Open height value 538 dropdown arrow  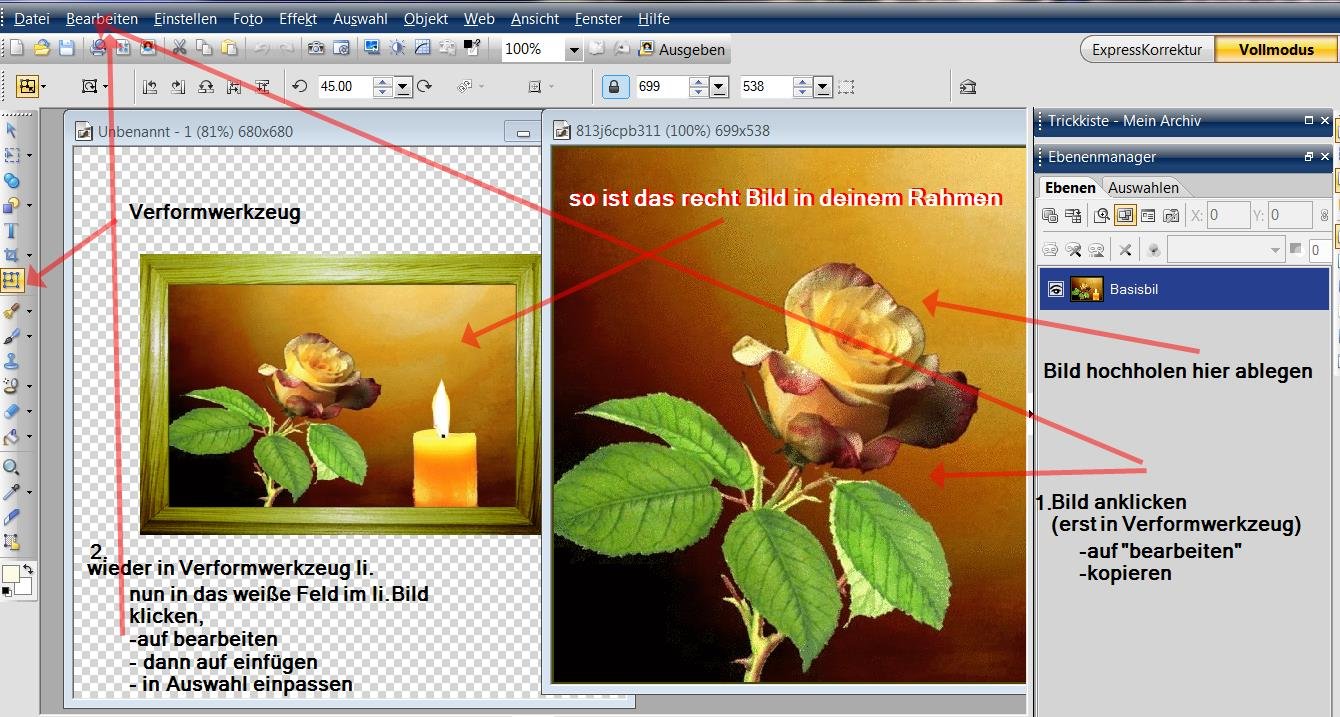823,87
